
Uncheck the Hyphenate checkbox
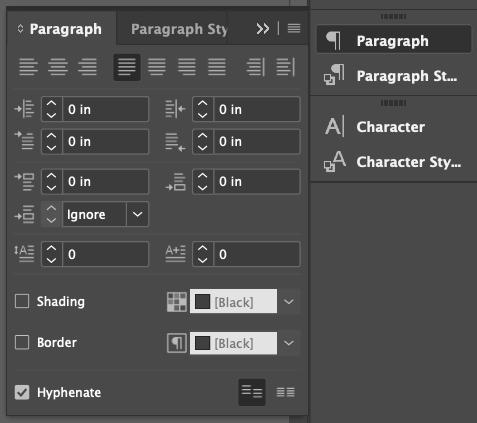[22, 392]
